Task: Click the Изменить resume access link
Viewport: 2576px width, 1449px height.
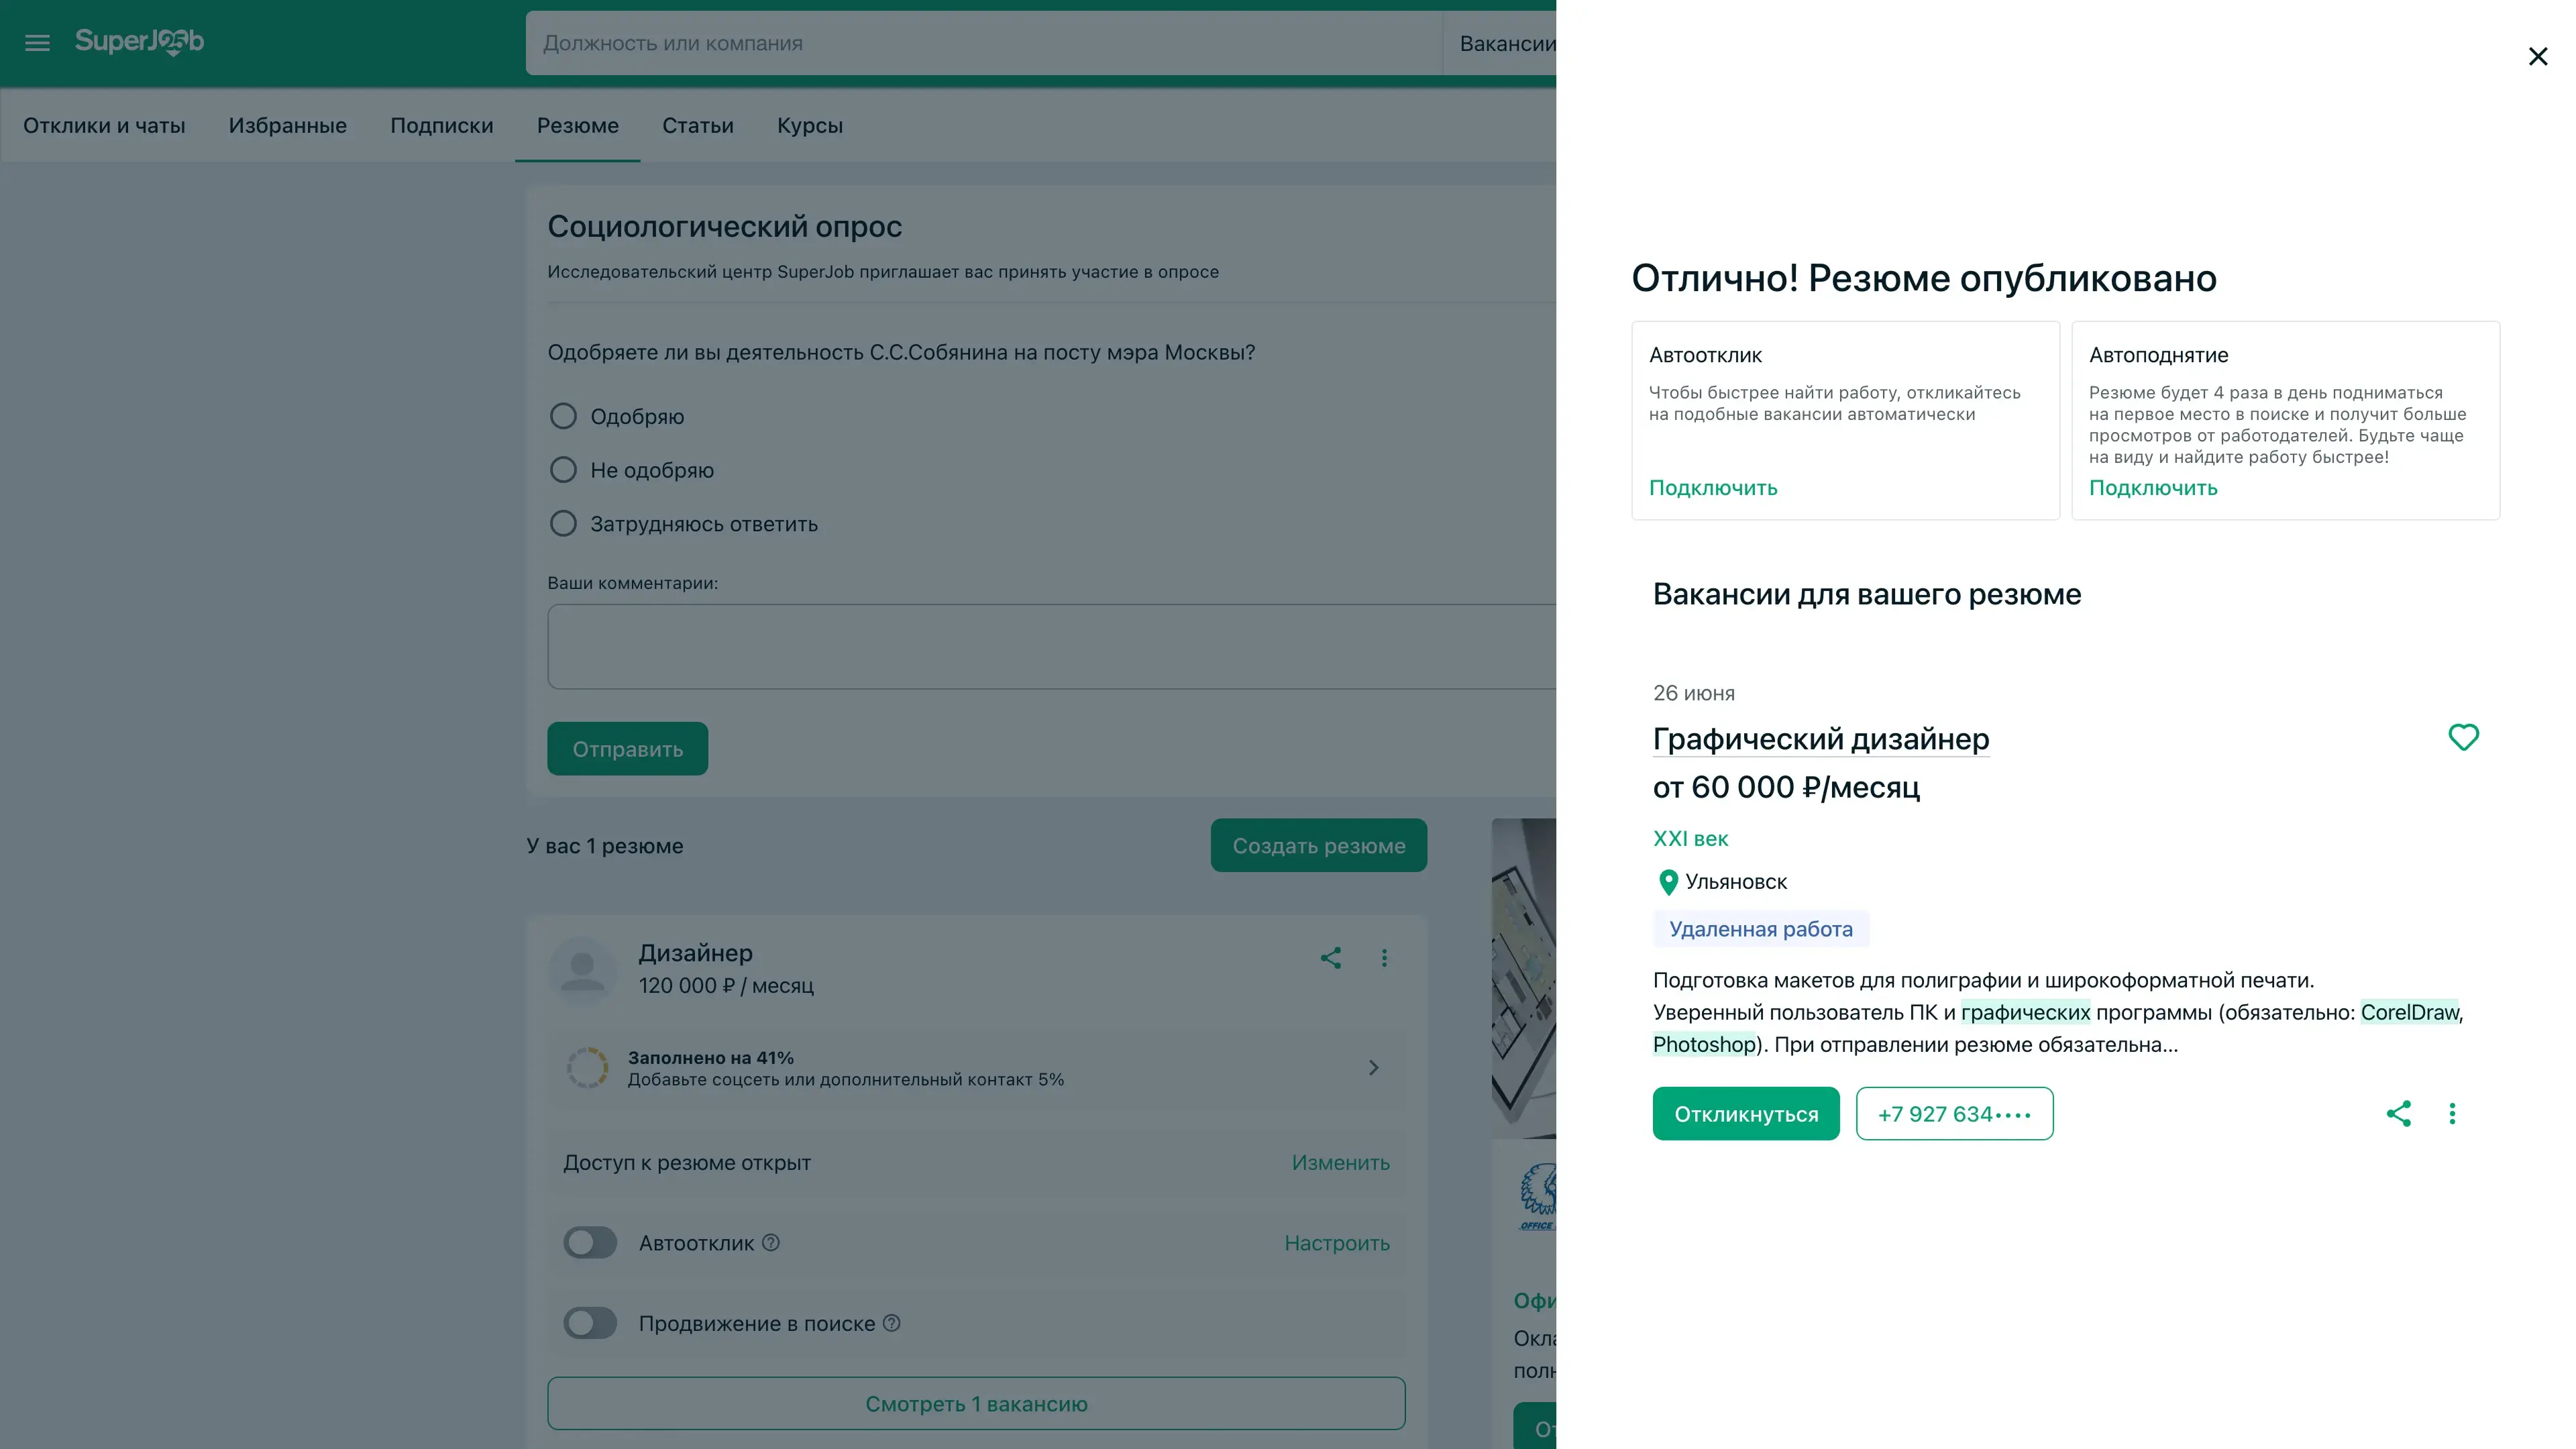Action: pos(1340,1162)
